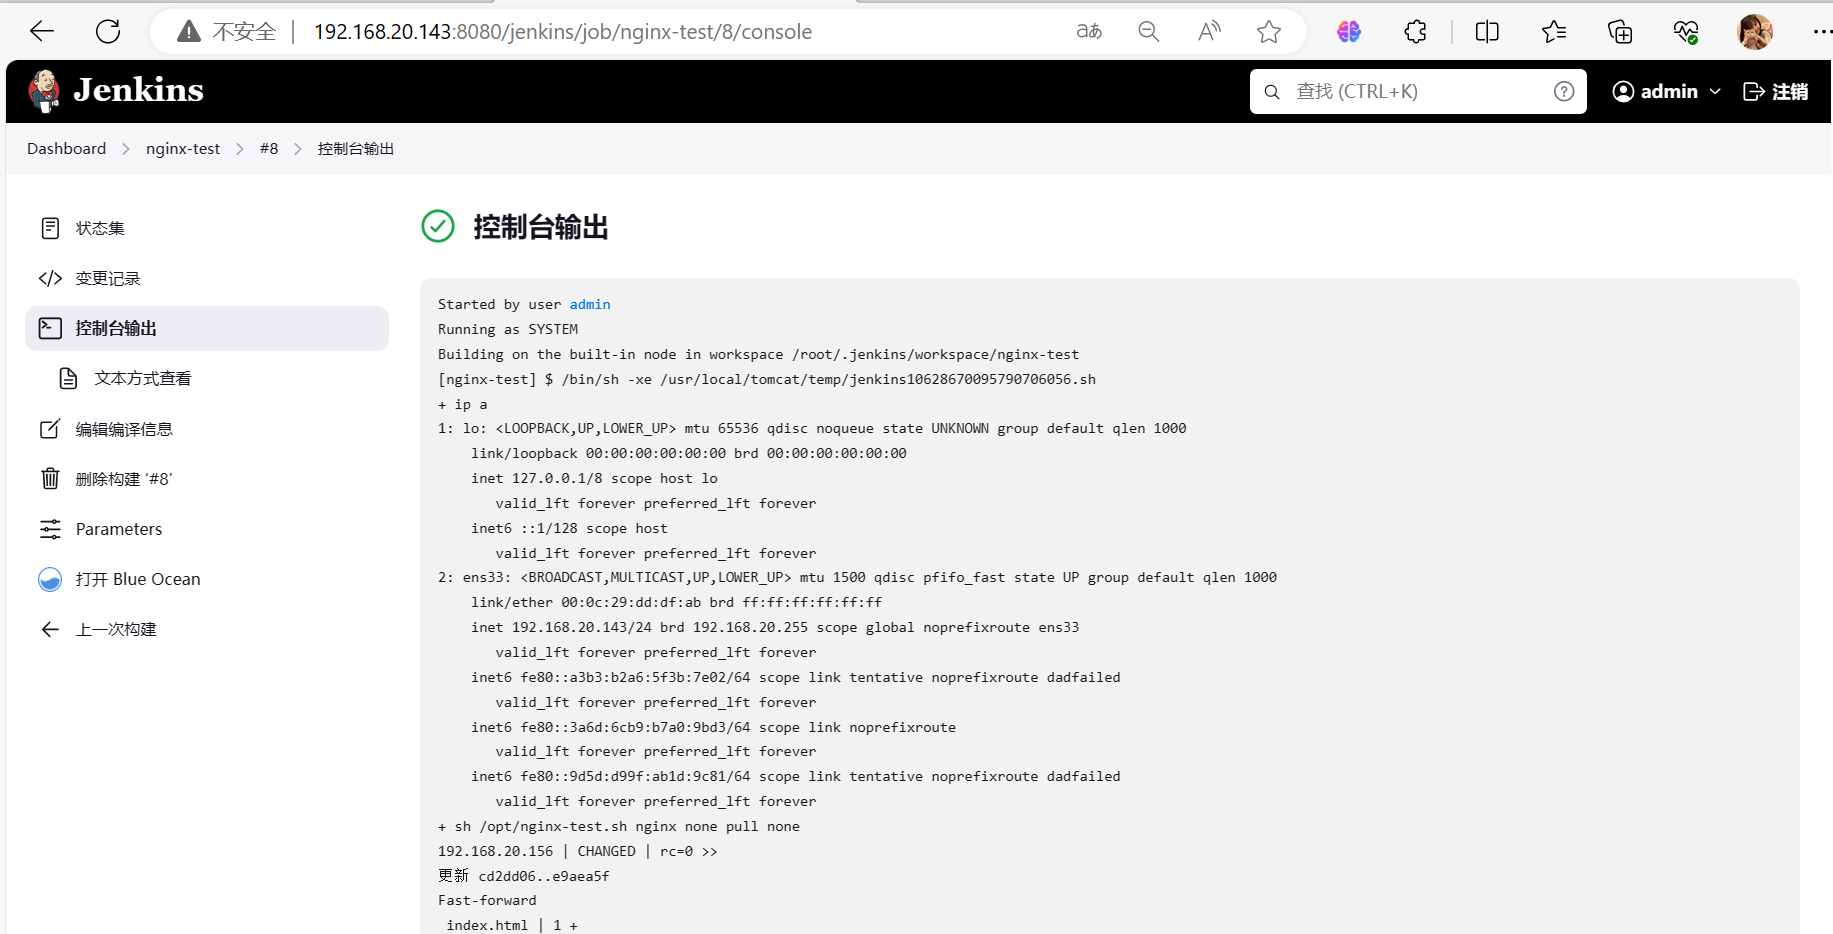This screenshot has height=934, width=1833.
Task: Click the zoom magnifier icon in address bar
Action: pos(1149,32)
